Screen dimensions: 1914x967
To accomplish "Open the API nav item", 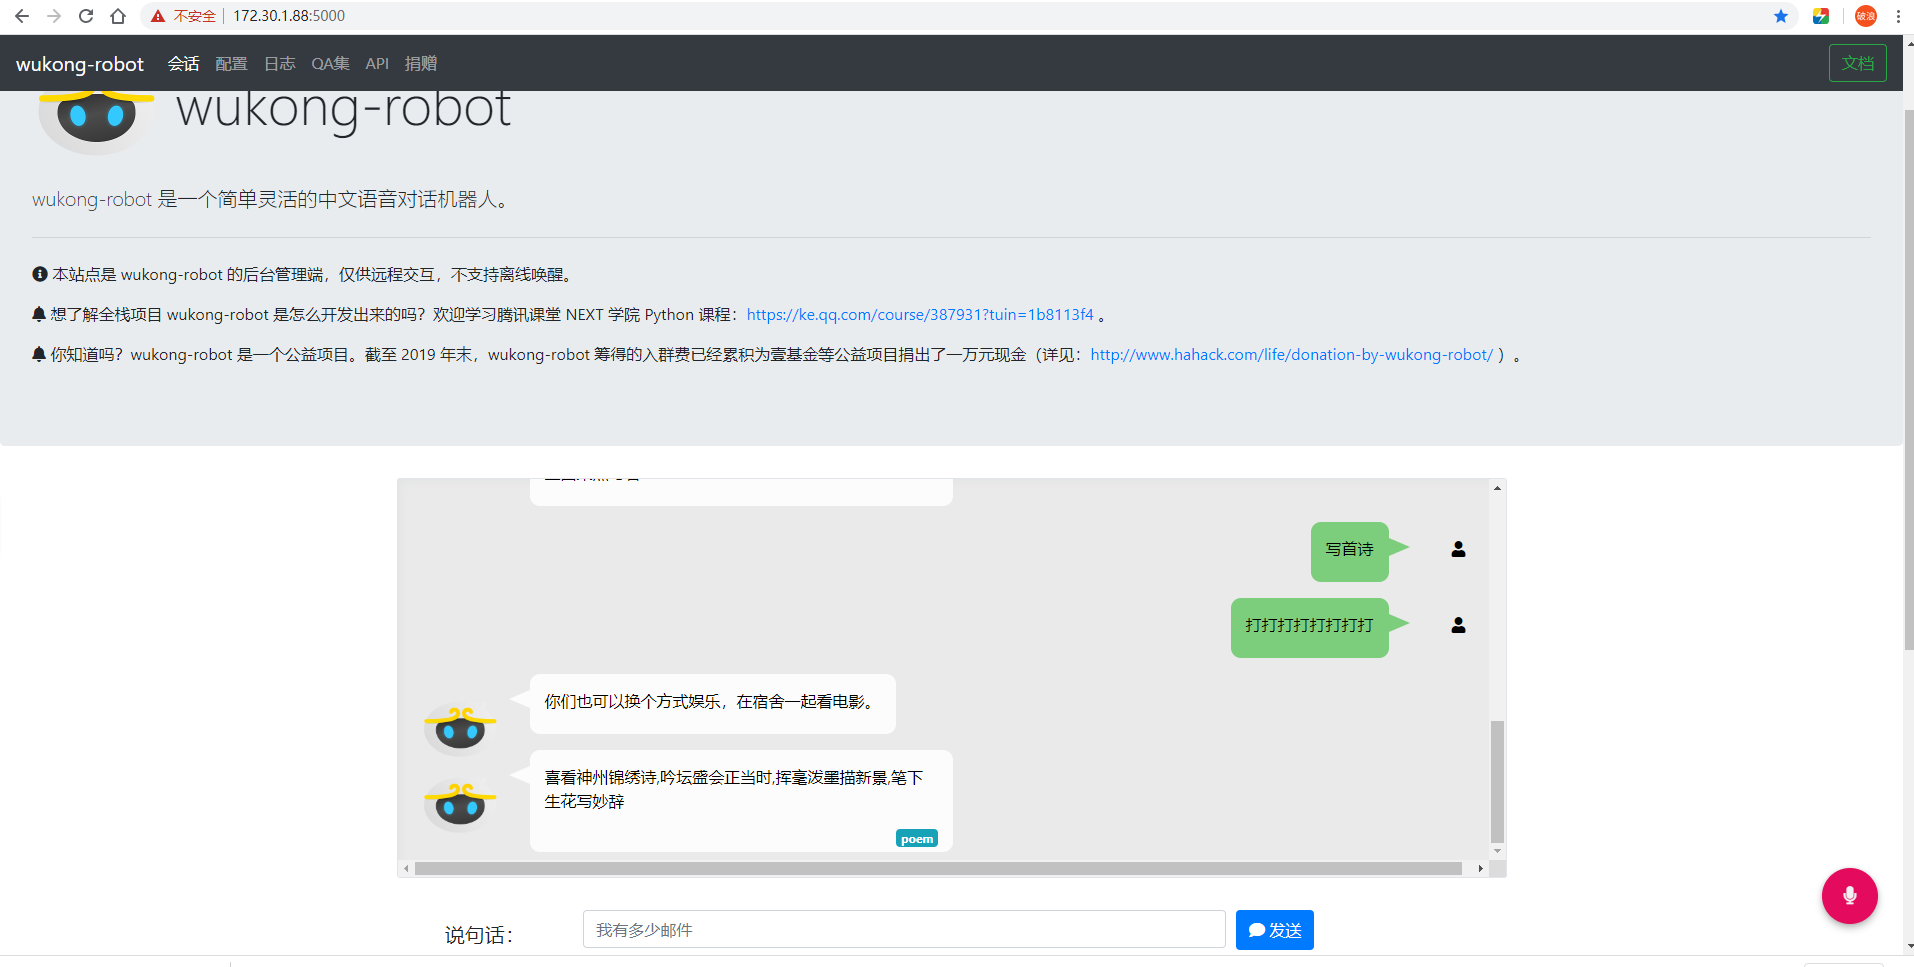I will (377, 64).
